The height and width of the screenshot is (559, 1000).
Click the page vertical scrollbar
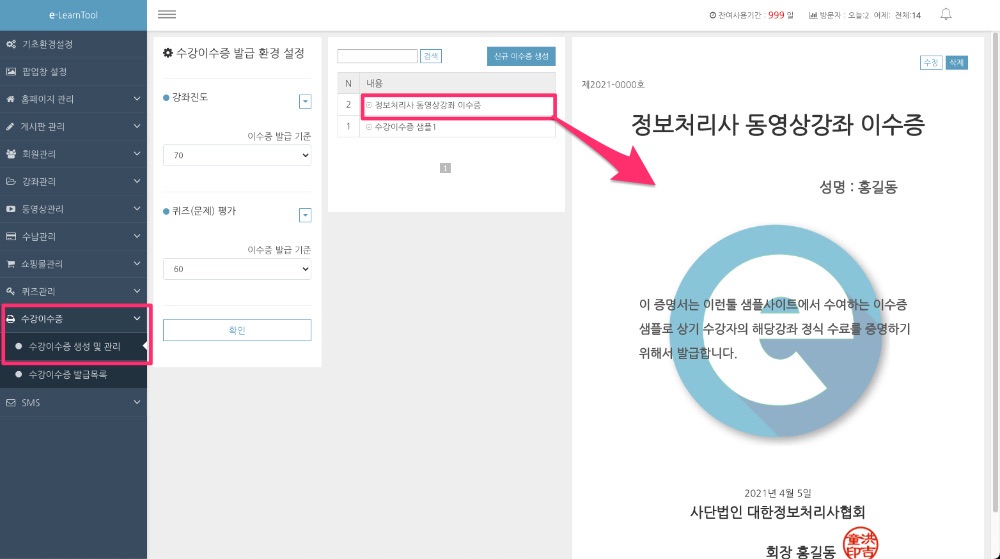pos(996,274)
